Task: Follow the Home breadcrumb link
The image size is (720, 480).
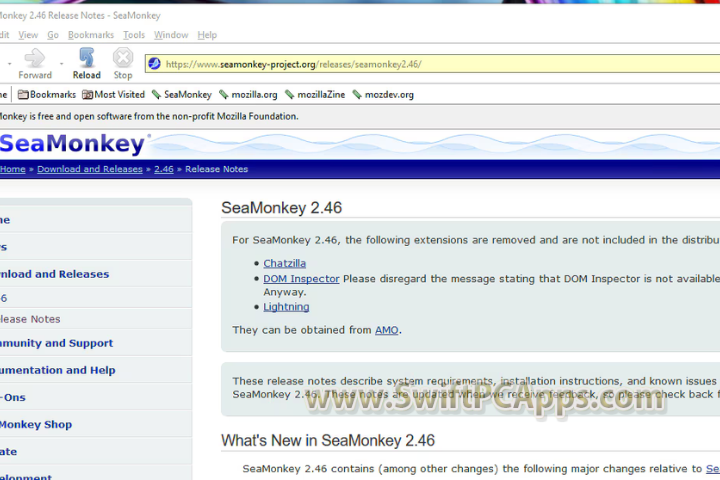Action: coord(13,169)
